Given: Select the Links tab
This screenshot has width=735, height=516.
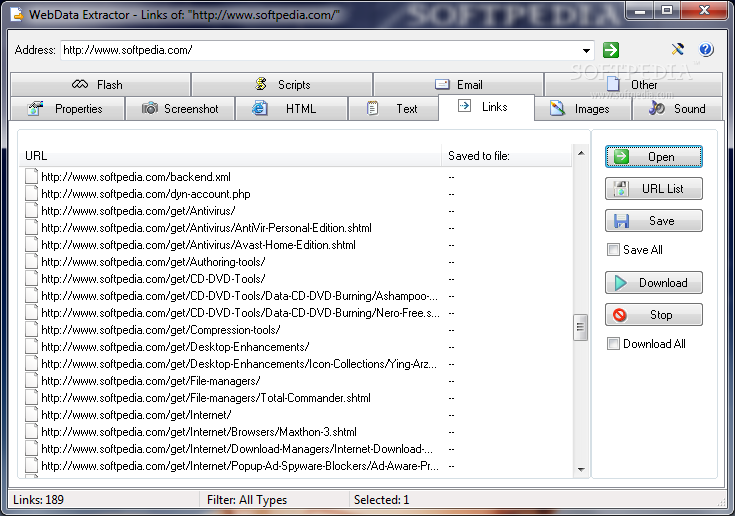Looking at the screenshot, I should [487, 107].
